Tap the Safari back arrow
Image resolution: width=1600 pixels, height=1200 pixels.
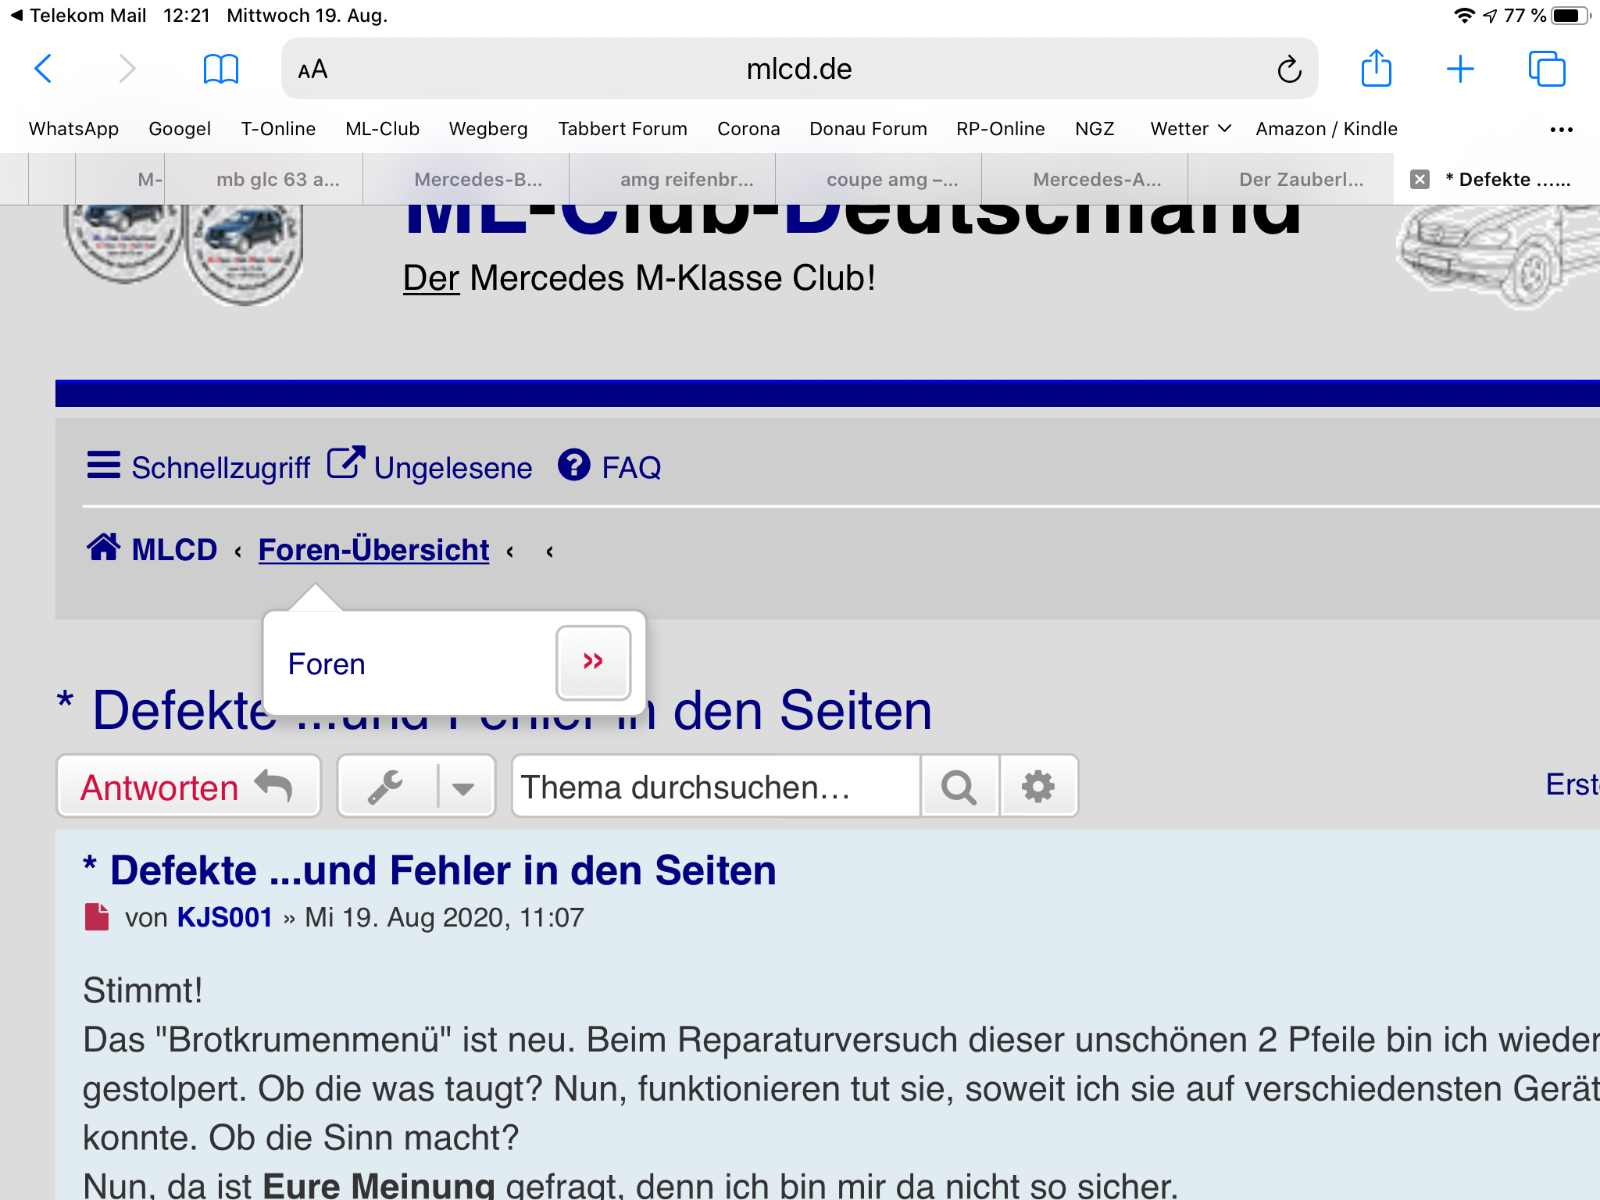pos(43,69)
